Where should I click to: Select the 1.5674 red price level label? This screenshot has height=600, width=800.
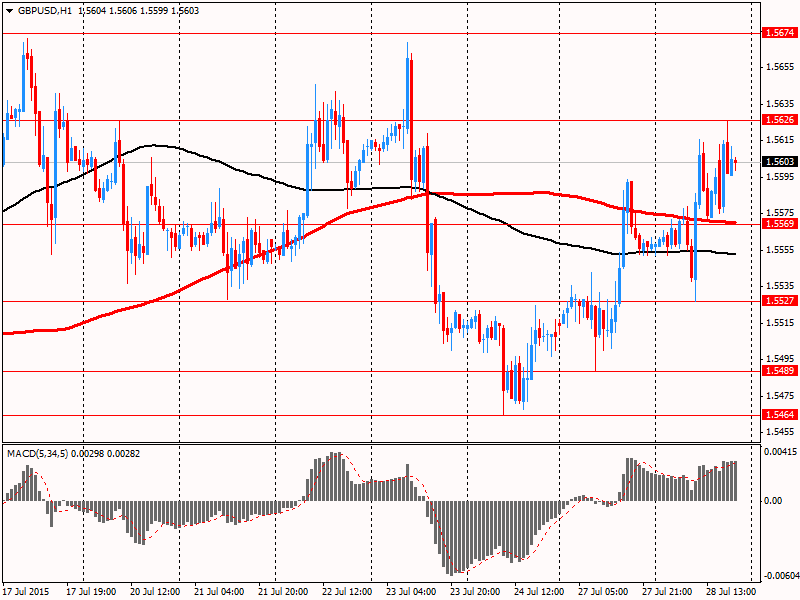780,33
